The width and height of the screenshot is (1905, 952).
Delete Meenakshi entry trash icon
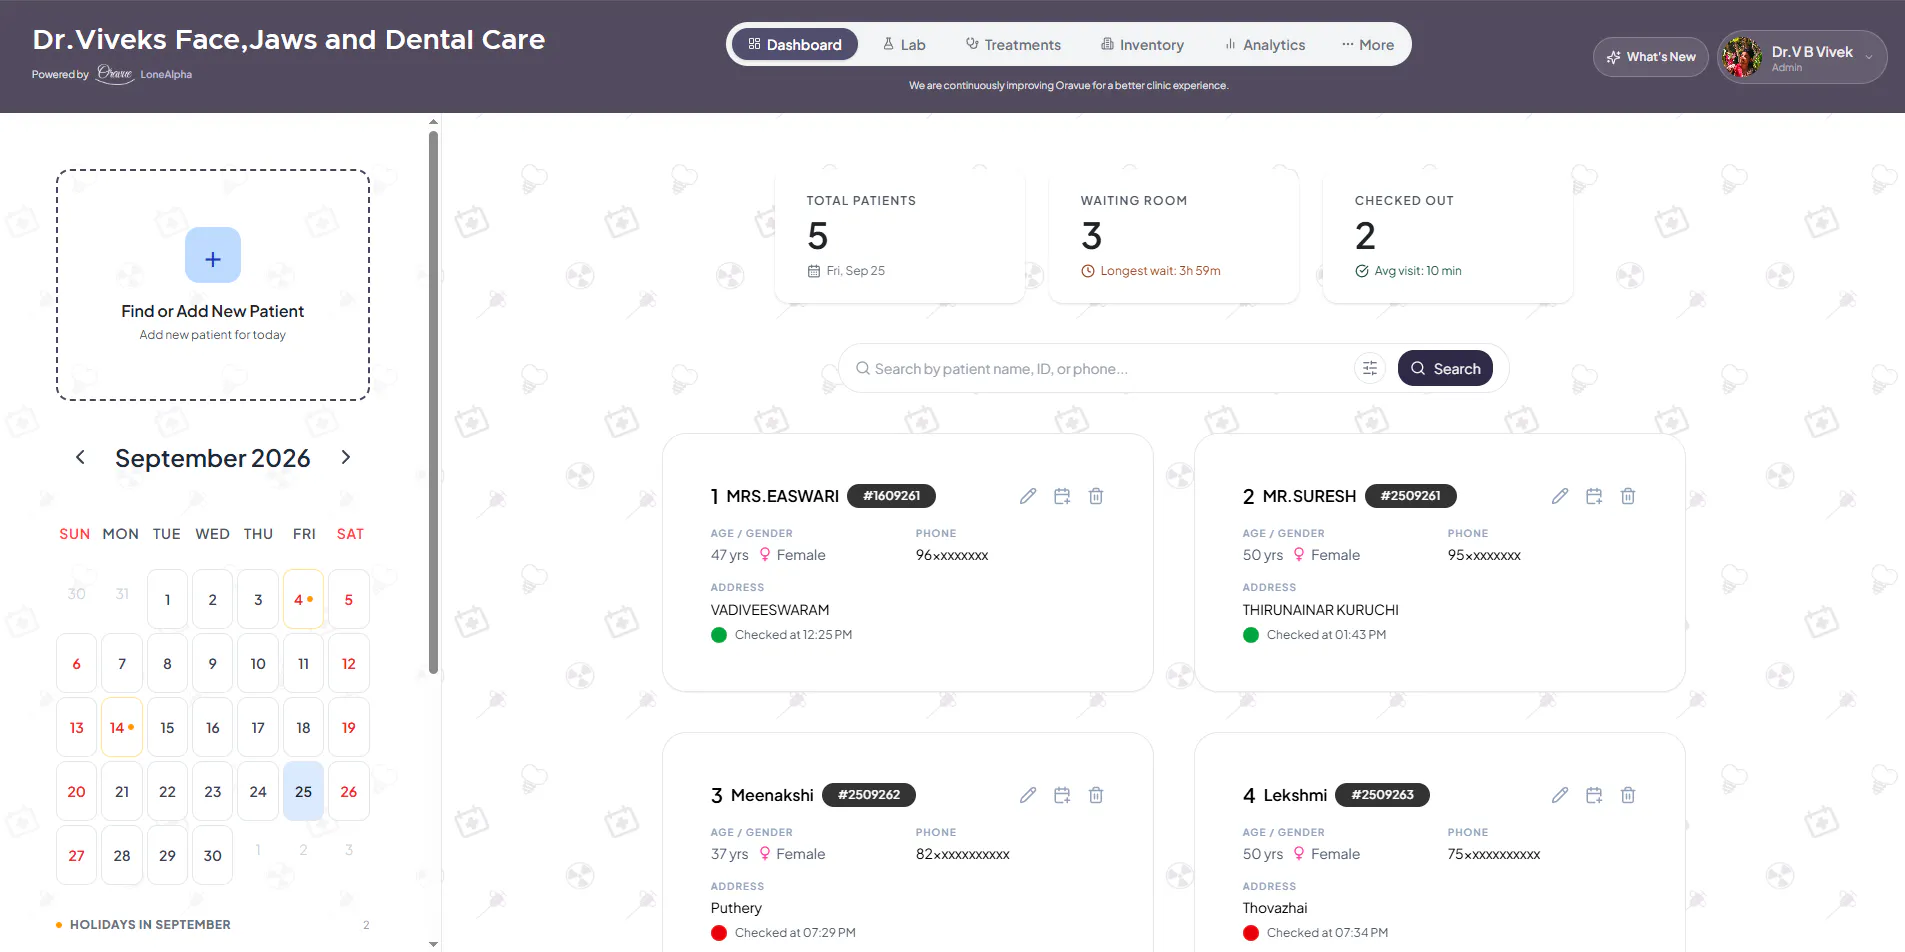pyautogui.click(x=1096, y=795)
